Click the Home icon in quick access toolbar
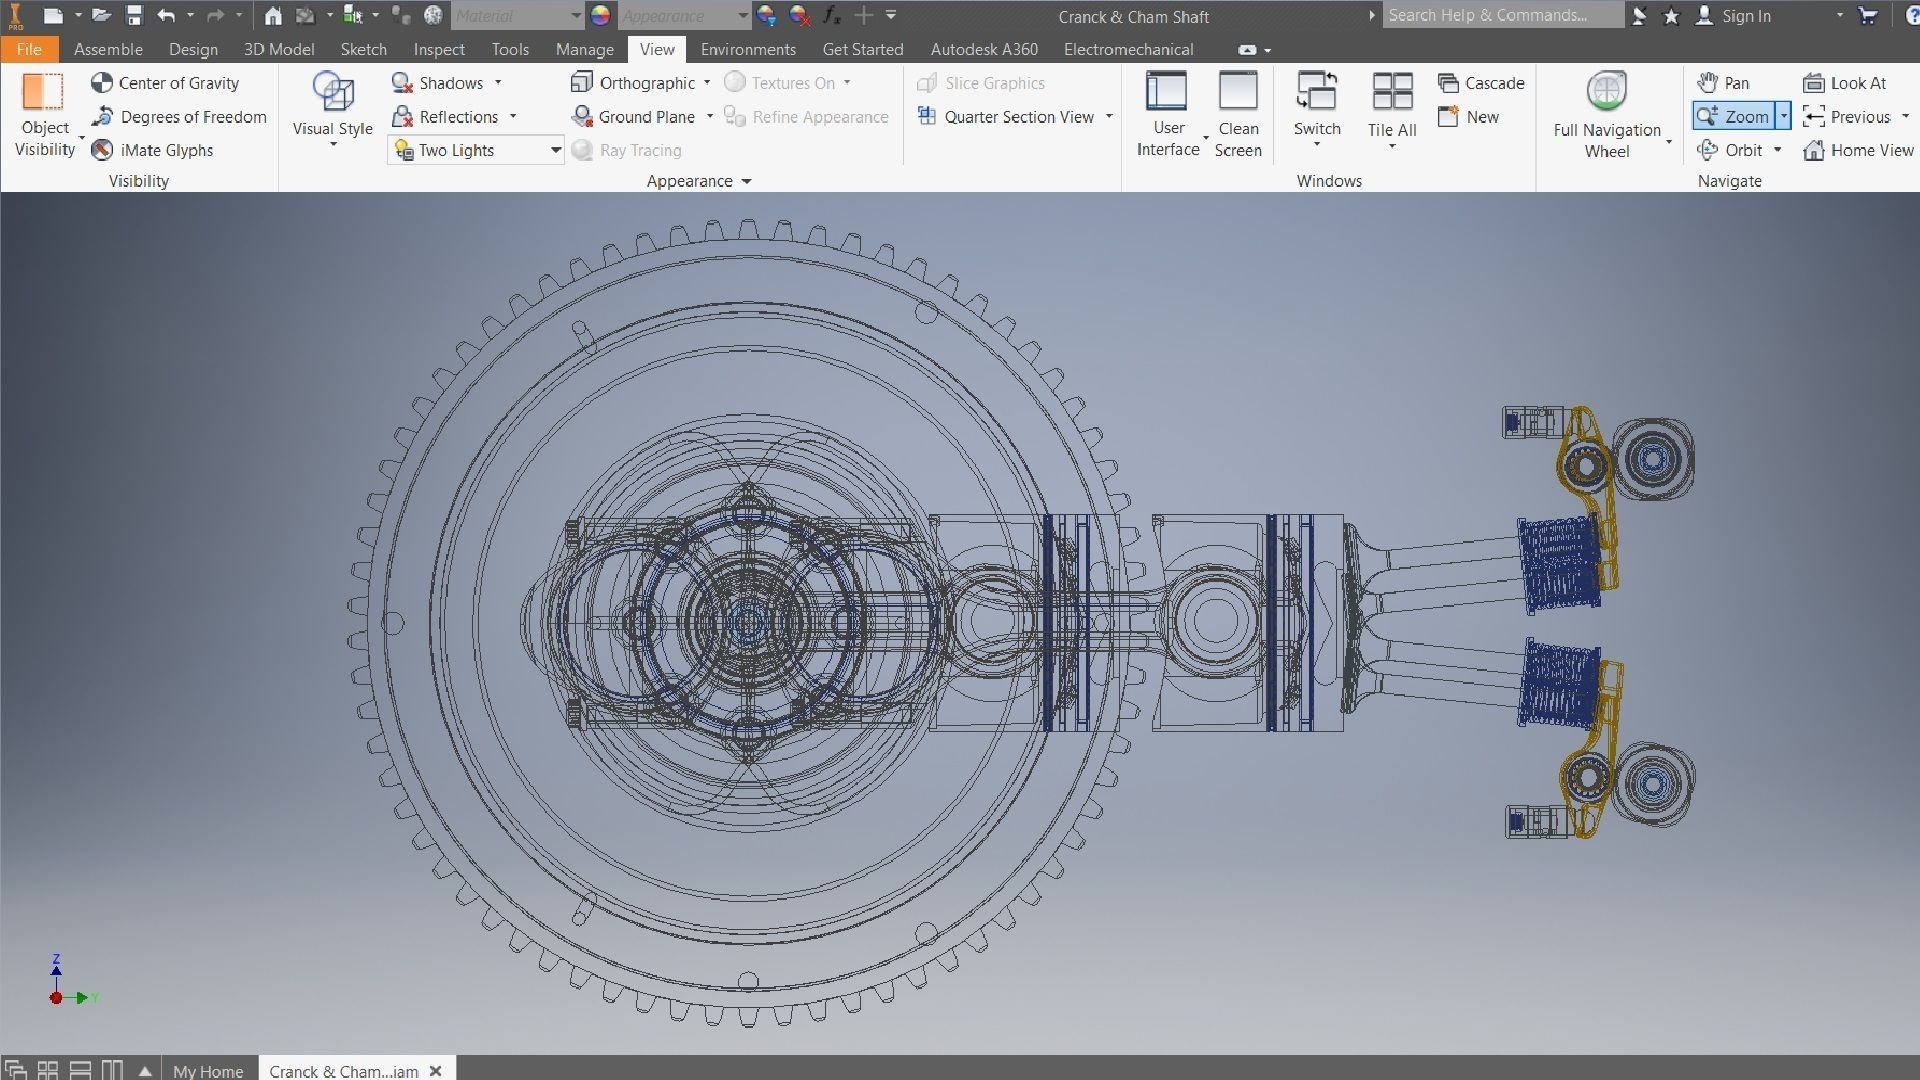The image size is (1920, 1080). (273, 16)
